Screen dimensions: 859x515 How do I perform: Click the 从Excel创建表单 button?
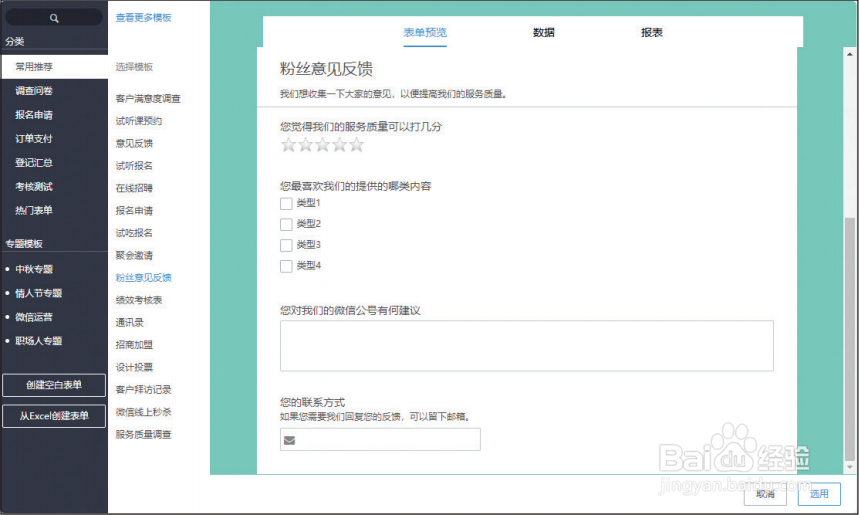(54, 416)
